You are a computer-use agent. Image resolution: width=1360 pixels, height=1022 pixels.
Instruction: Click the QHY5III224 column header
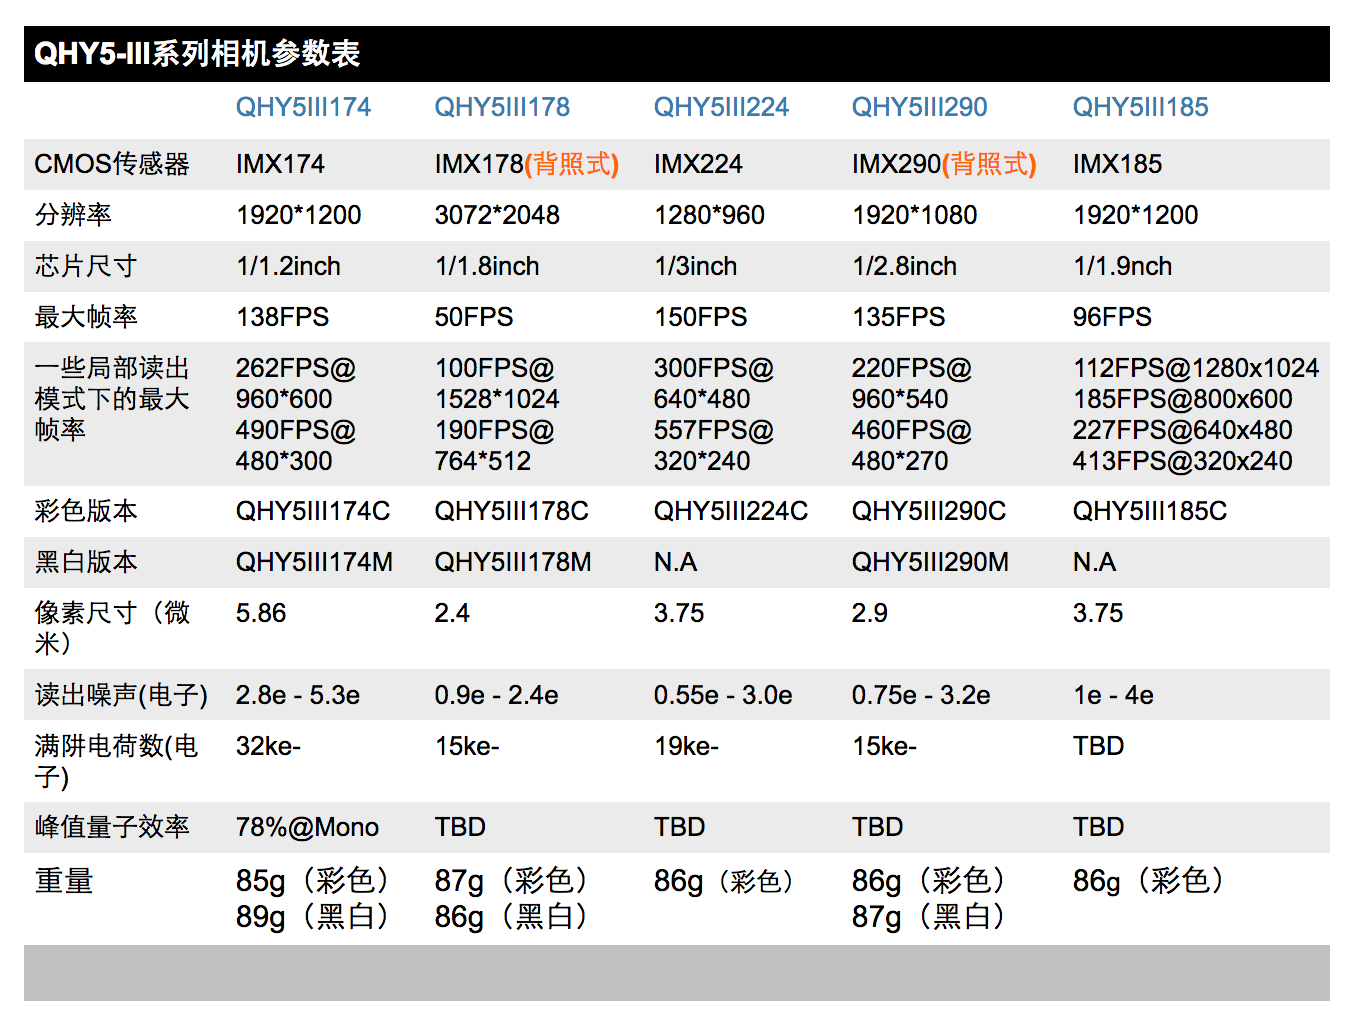tap(721, 107)
